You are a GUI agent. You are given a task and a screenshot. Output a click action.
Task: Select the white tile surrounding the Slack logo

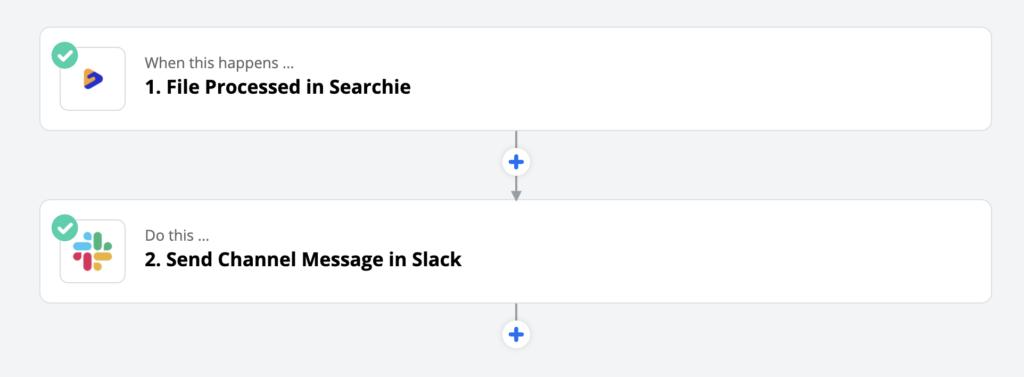[93, 252]
